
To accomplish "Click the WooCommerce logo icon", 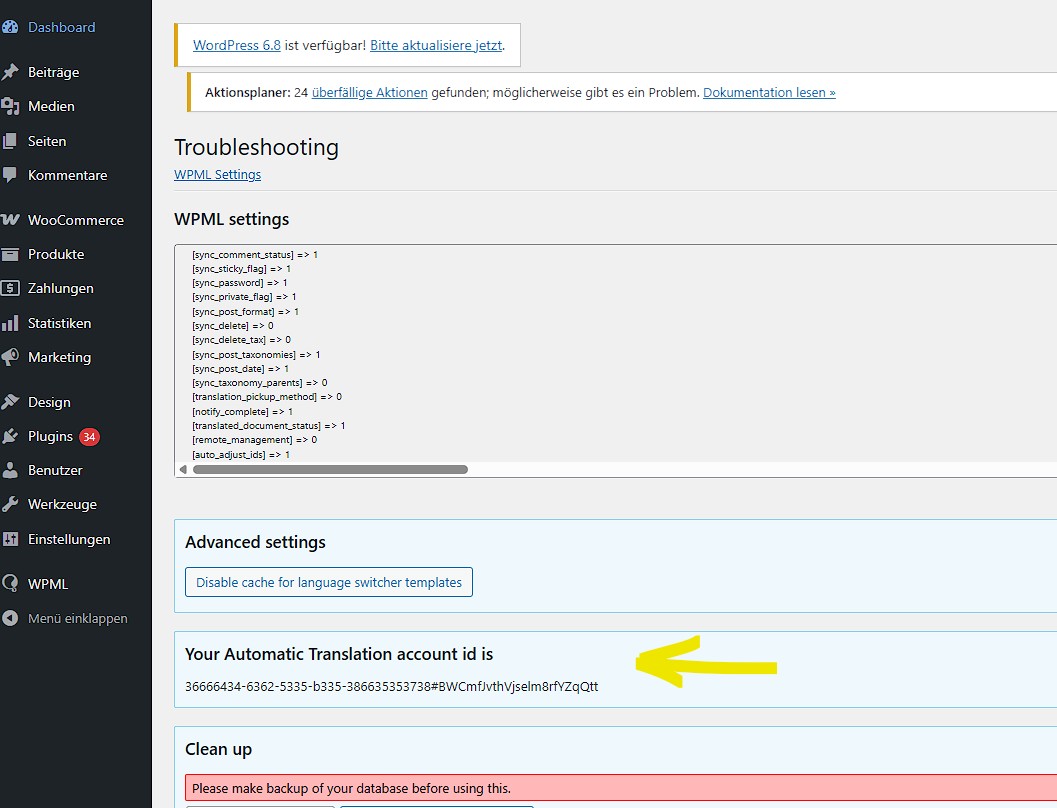I will pyautogui.click(x=10, y=220).
